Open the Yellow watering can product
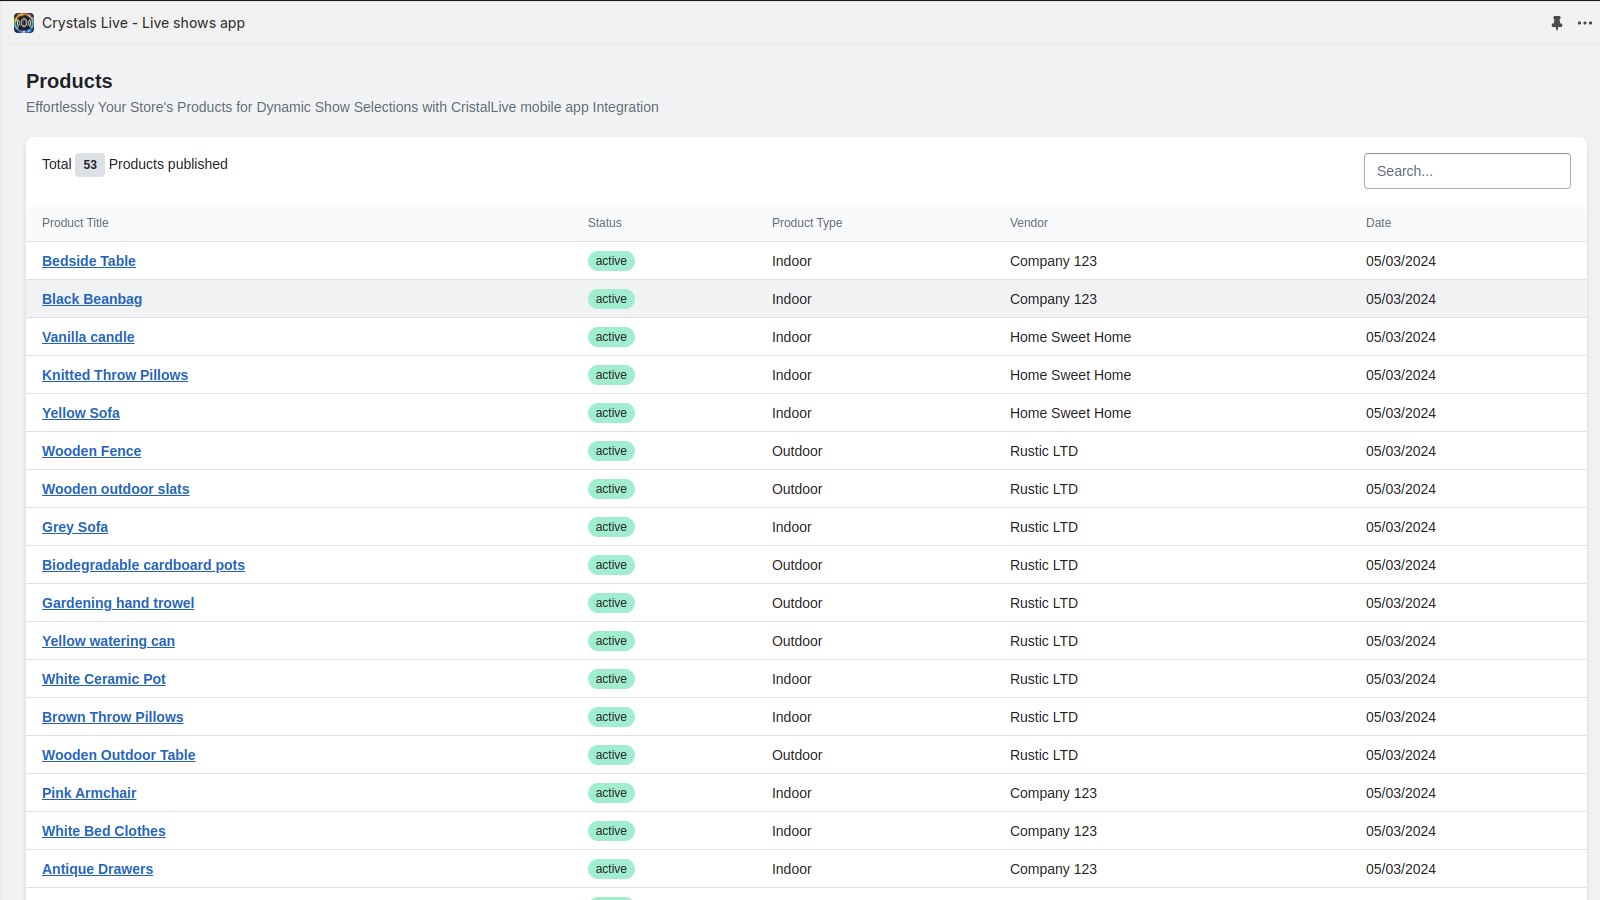 (108, 641)
